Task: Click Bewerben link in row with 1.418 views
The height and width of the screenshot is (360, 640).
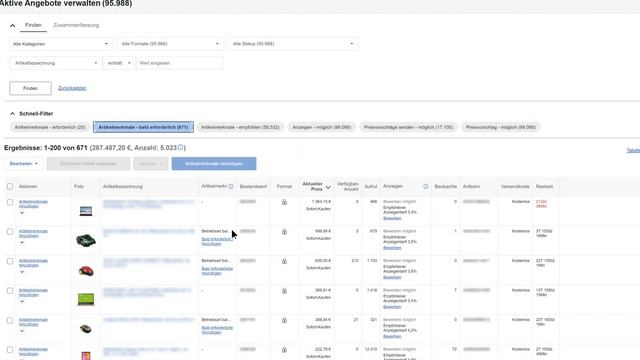Action: tap(392, 307)
